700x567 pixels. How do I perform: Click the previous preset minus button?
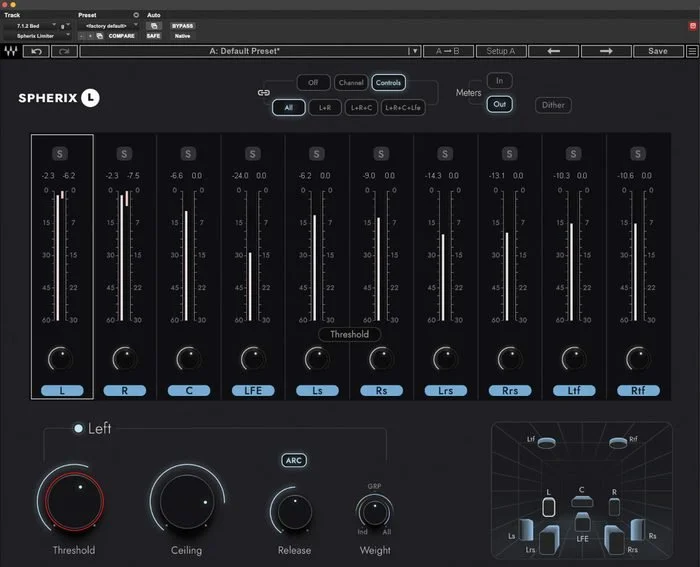coord(82,36)
